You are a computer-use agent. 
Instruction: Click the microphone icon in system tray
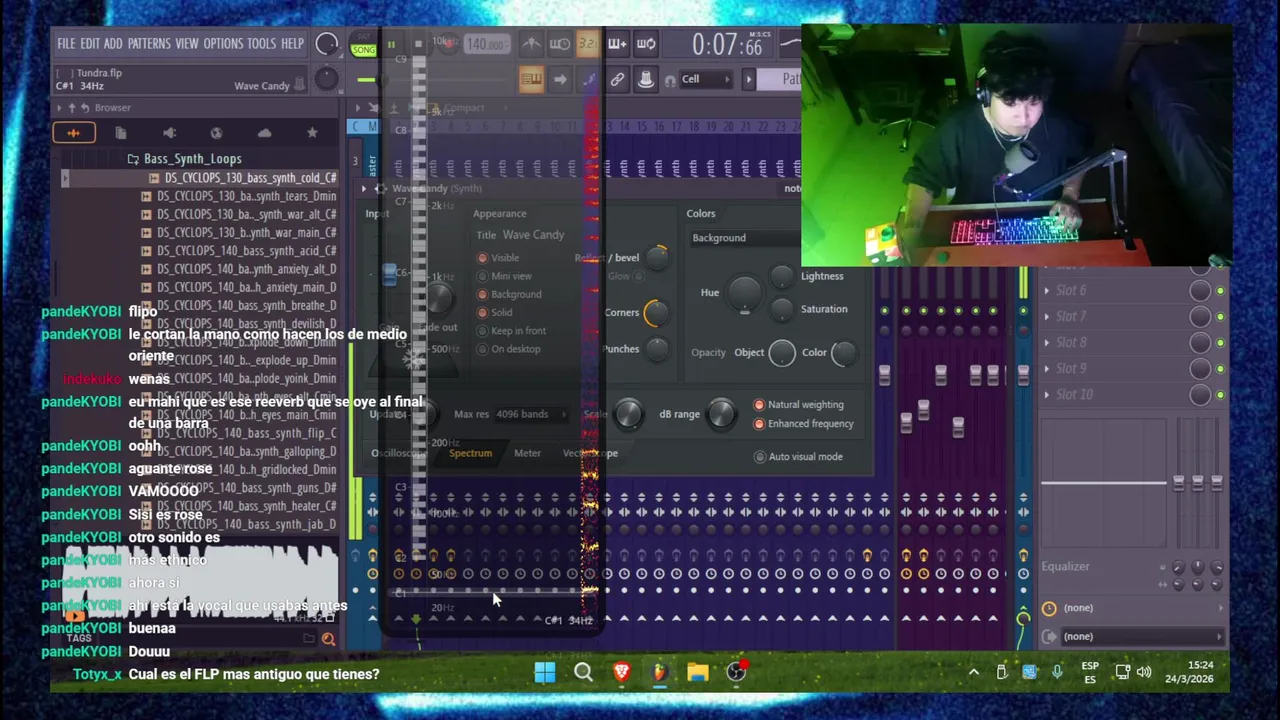[1057, 673]
